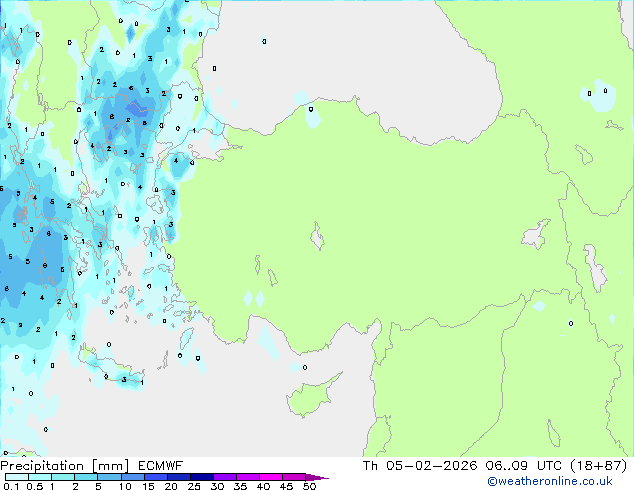Click the island of Cyprus on map
The image size is (634, 490).
[x=311, y=396]
